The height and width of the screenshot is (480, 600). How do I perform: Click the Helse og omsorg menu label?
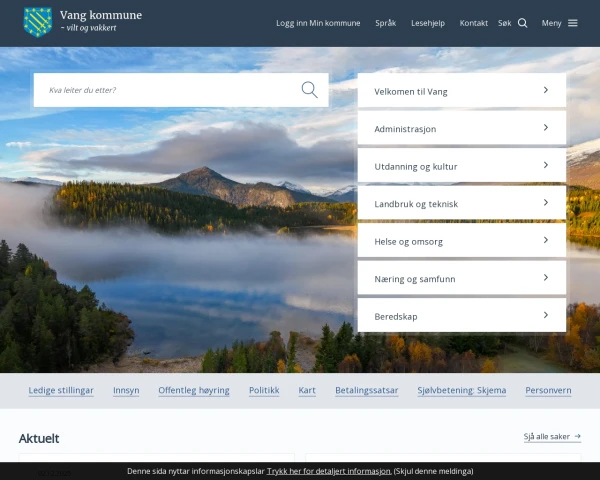coord(408,242)
